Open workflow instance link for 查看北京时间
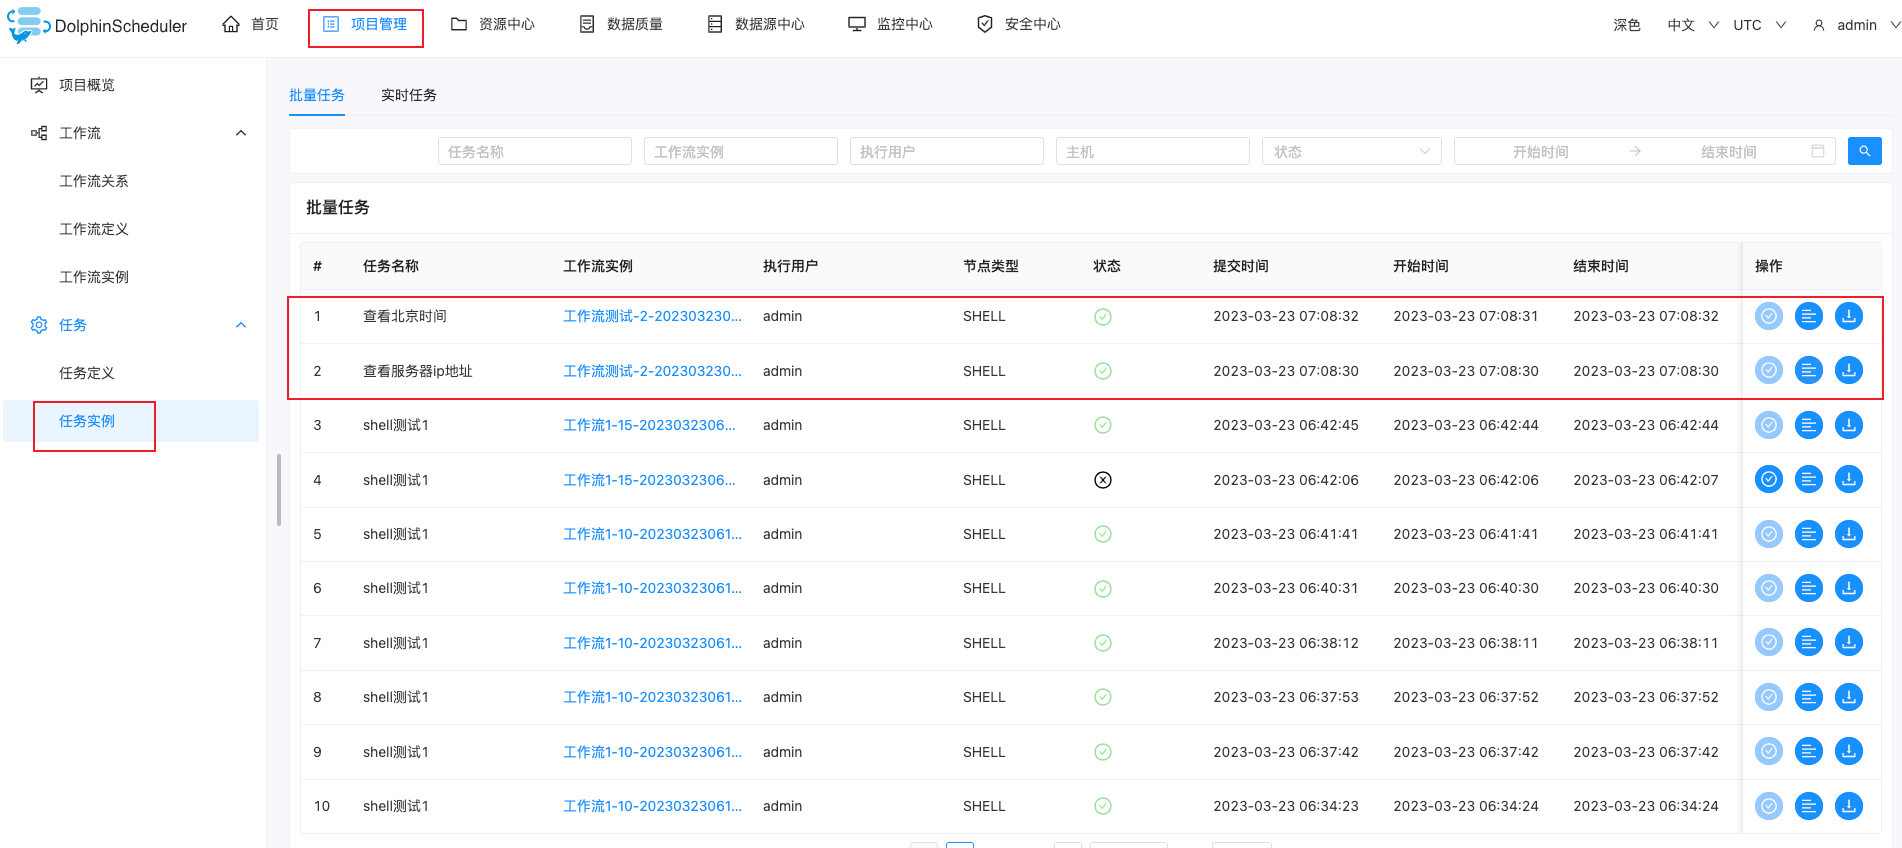1902x848 pixels. [652, 316]
